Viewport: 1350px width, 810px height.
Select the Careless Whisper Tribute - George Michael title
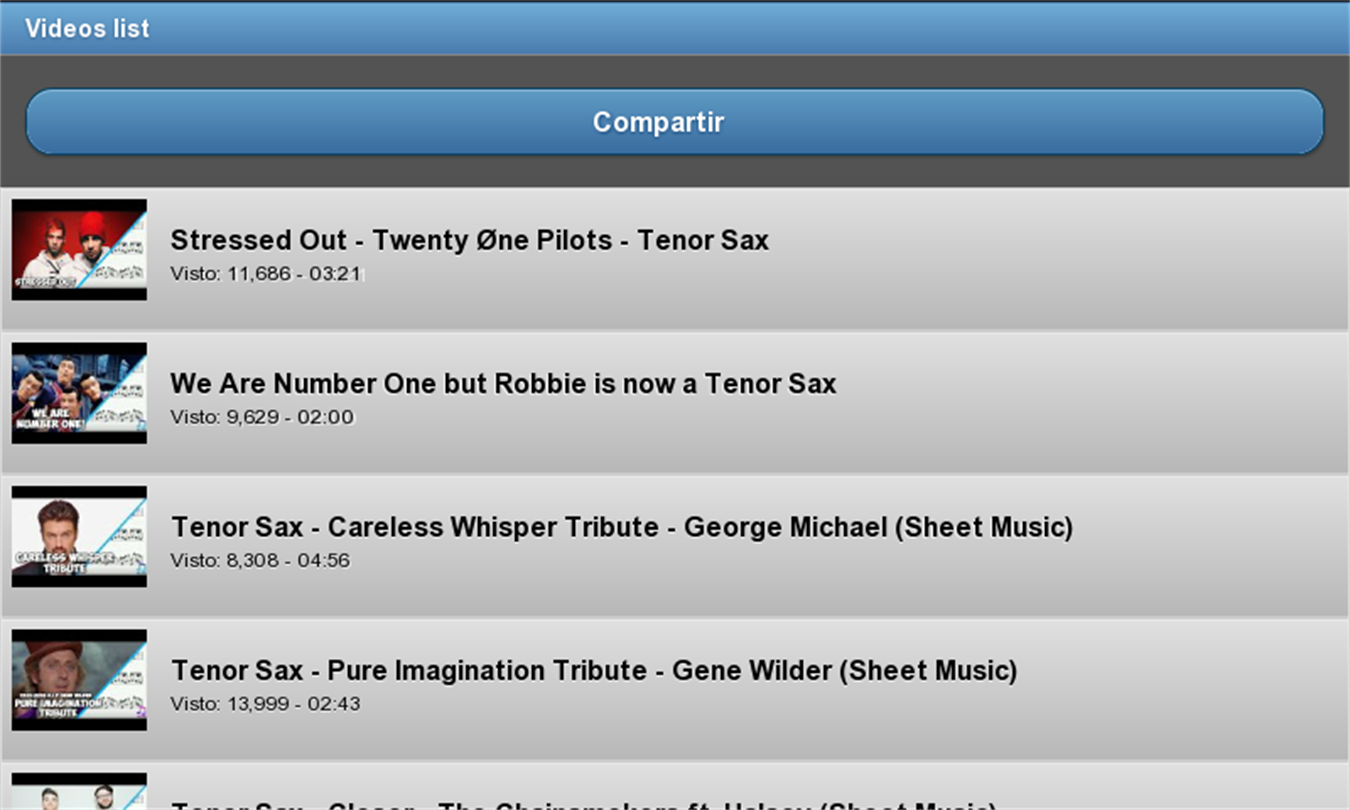(x=621, y=527)
